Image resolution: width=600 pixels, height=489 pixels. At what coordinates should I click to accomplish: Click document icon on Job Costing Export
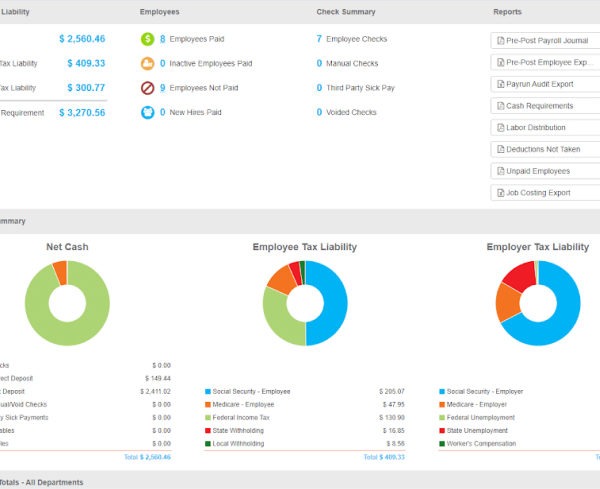coord(500,193)
